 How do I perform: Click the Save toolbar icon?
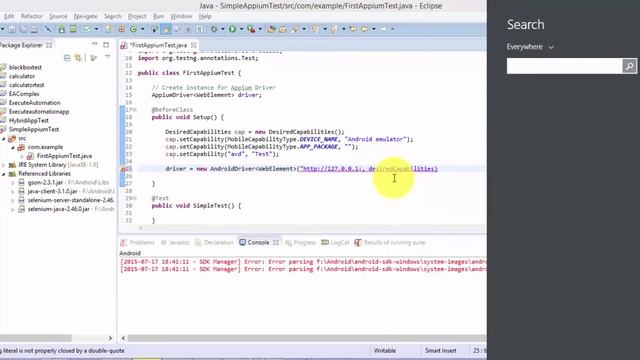tap(12, 29)
